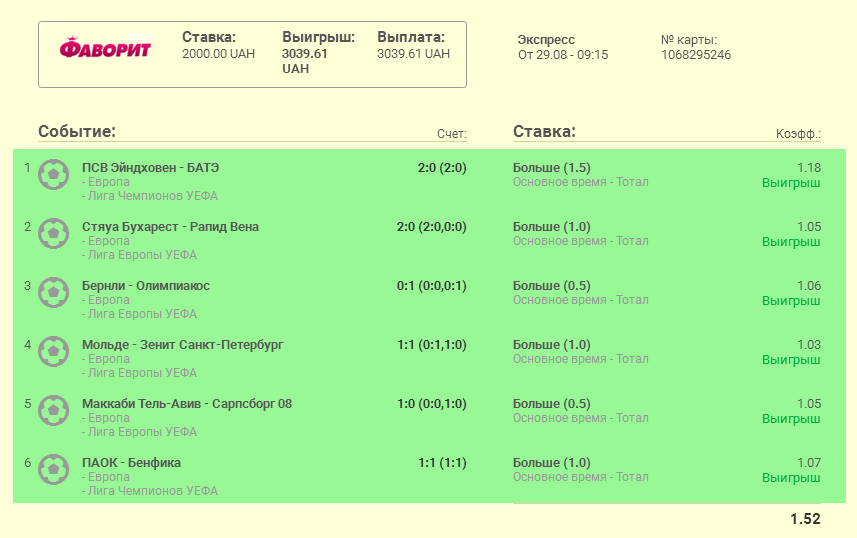Image resolution: width=857 pixels, height=538 pixels.
Task: Click coefficient 1.05 in Маккаби Тель-Авив row
Action: coord(809,404)
